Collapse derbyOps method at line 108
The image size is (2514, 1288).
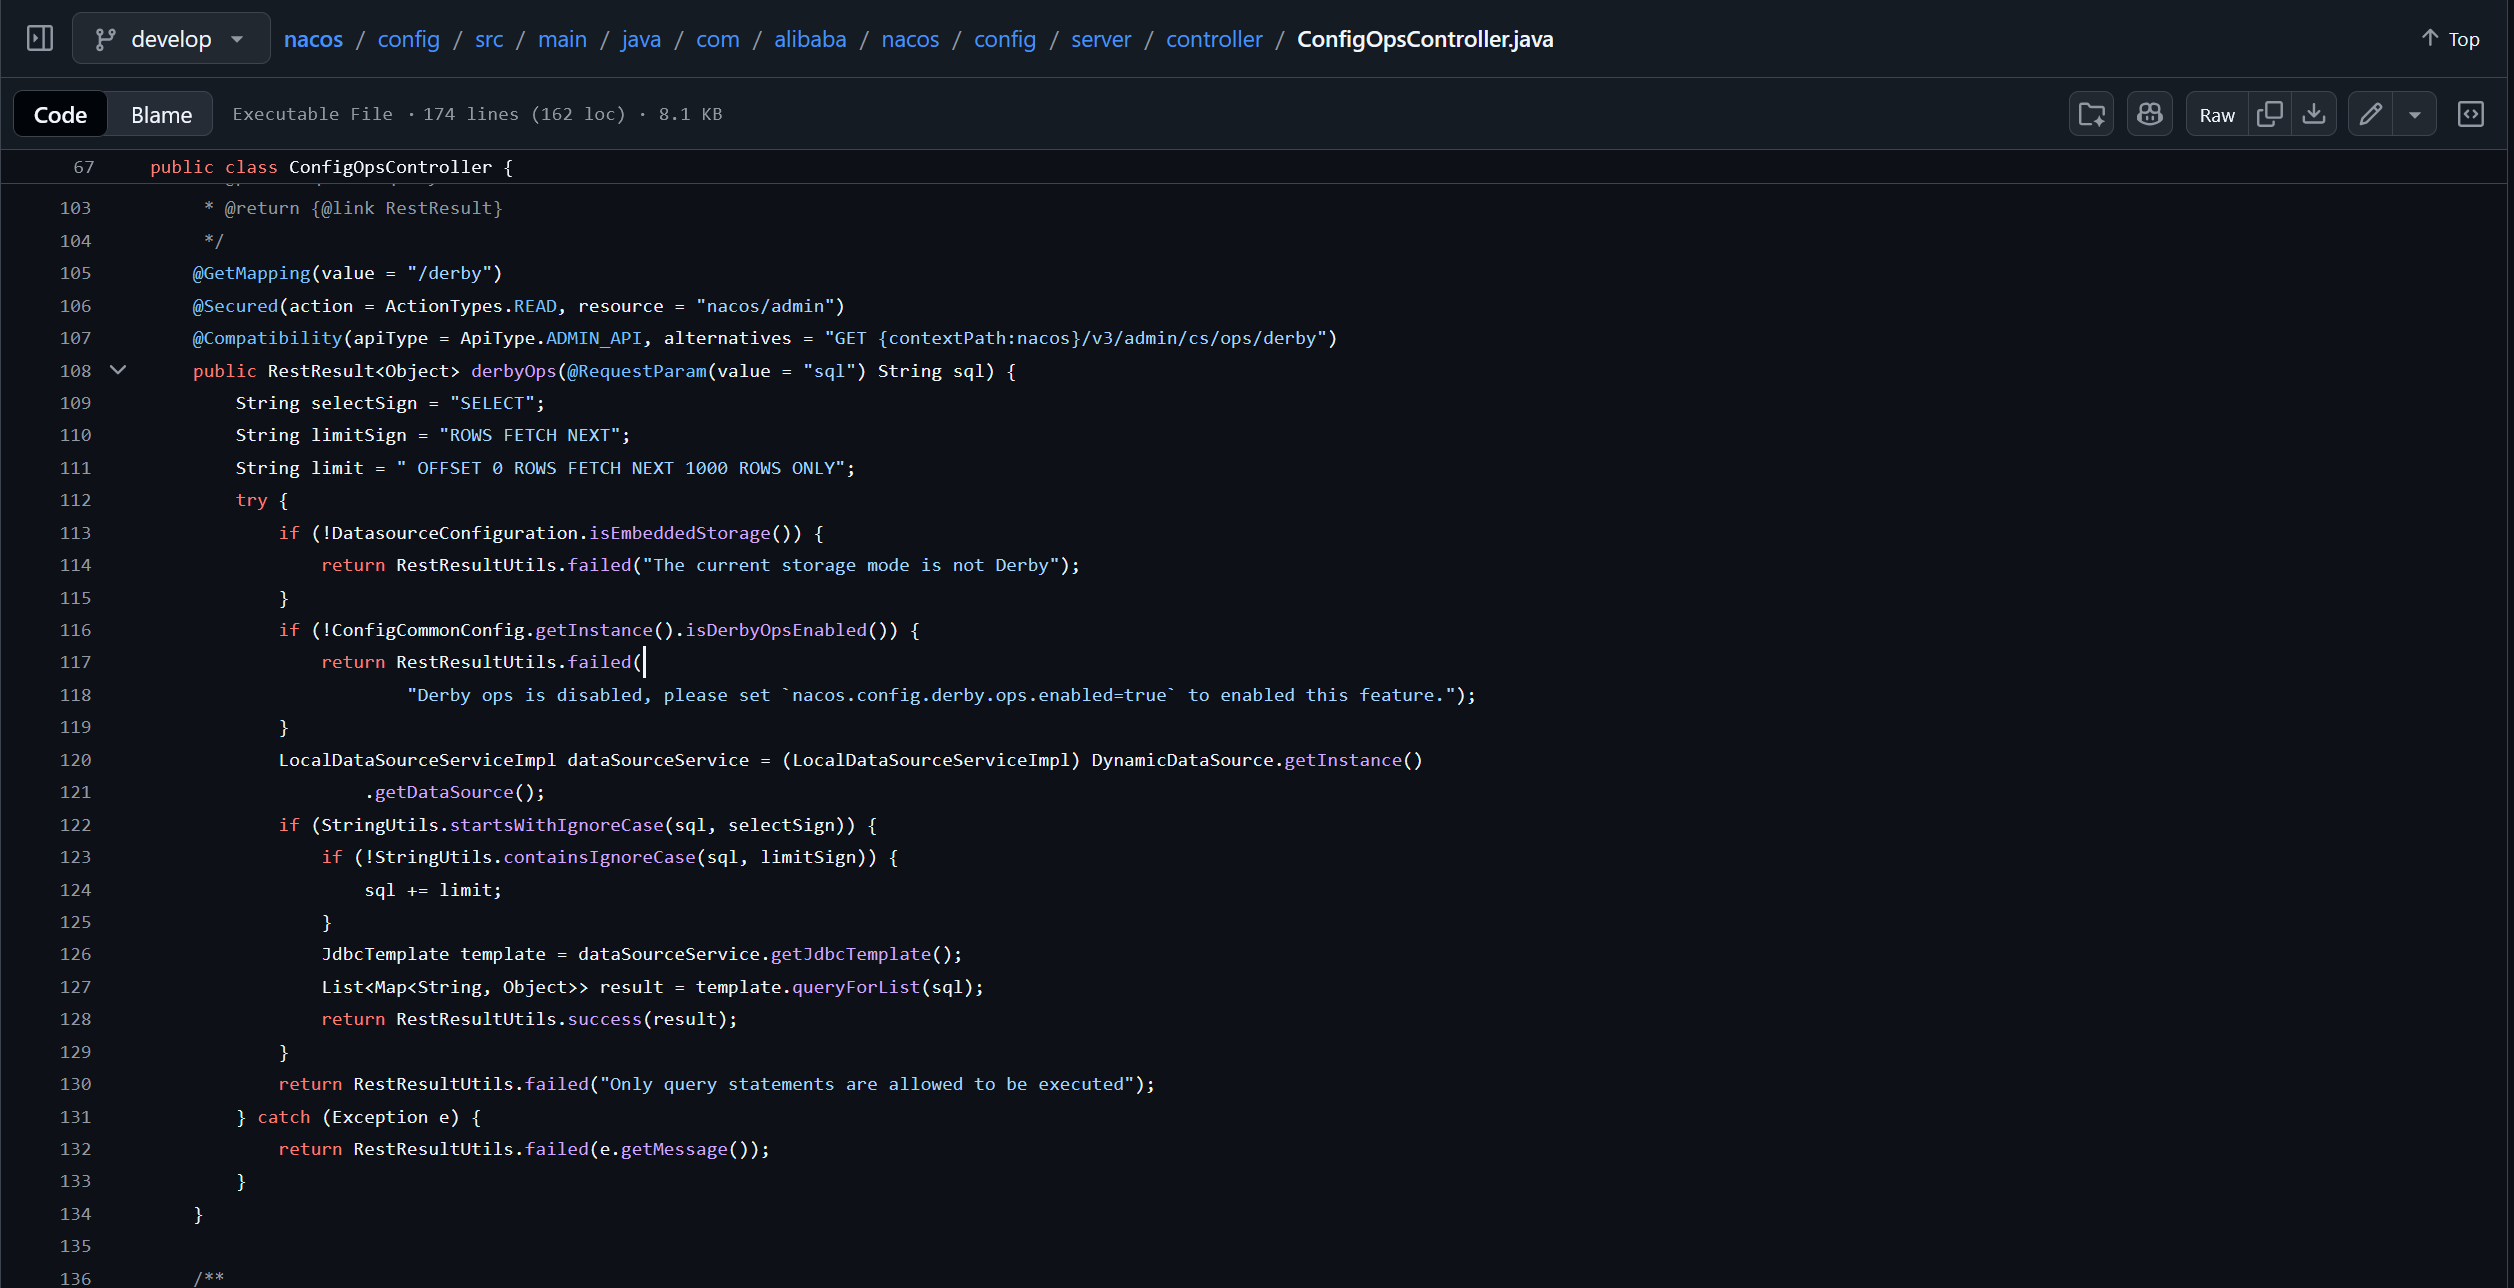pos(118,371)
